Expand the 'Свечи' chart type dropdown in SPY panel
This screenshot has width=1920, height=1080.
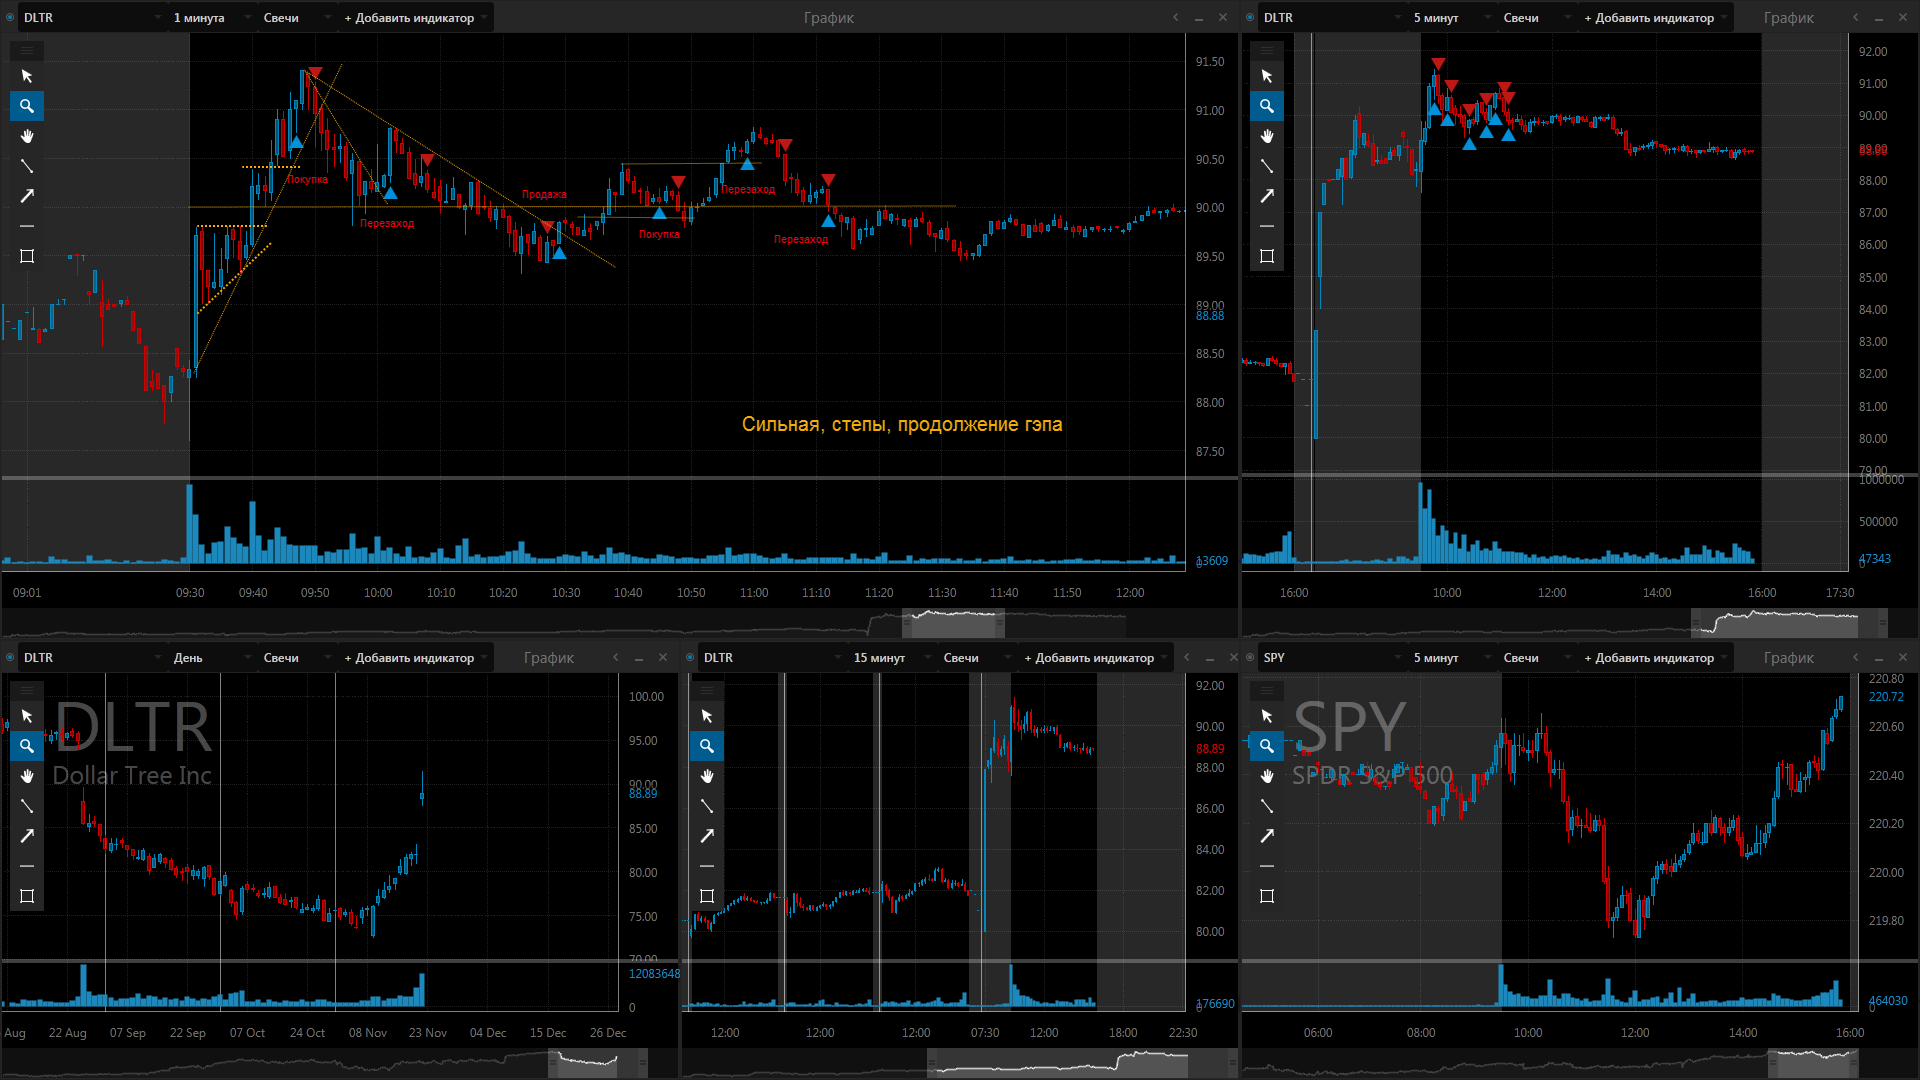[x=1535, y=658]
